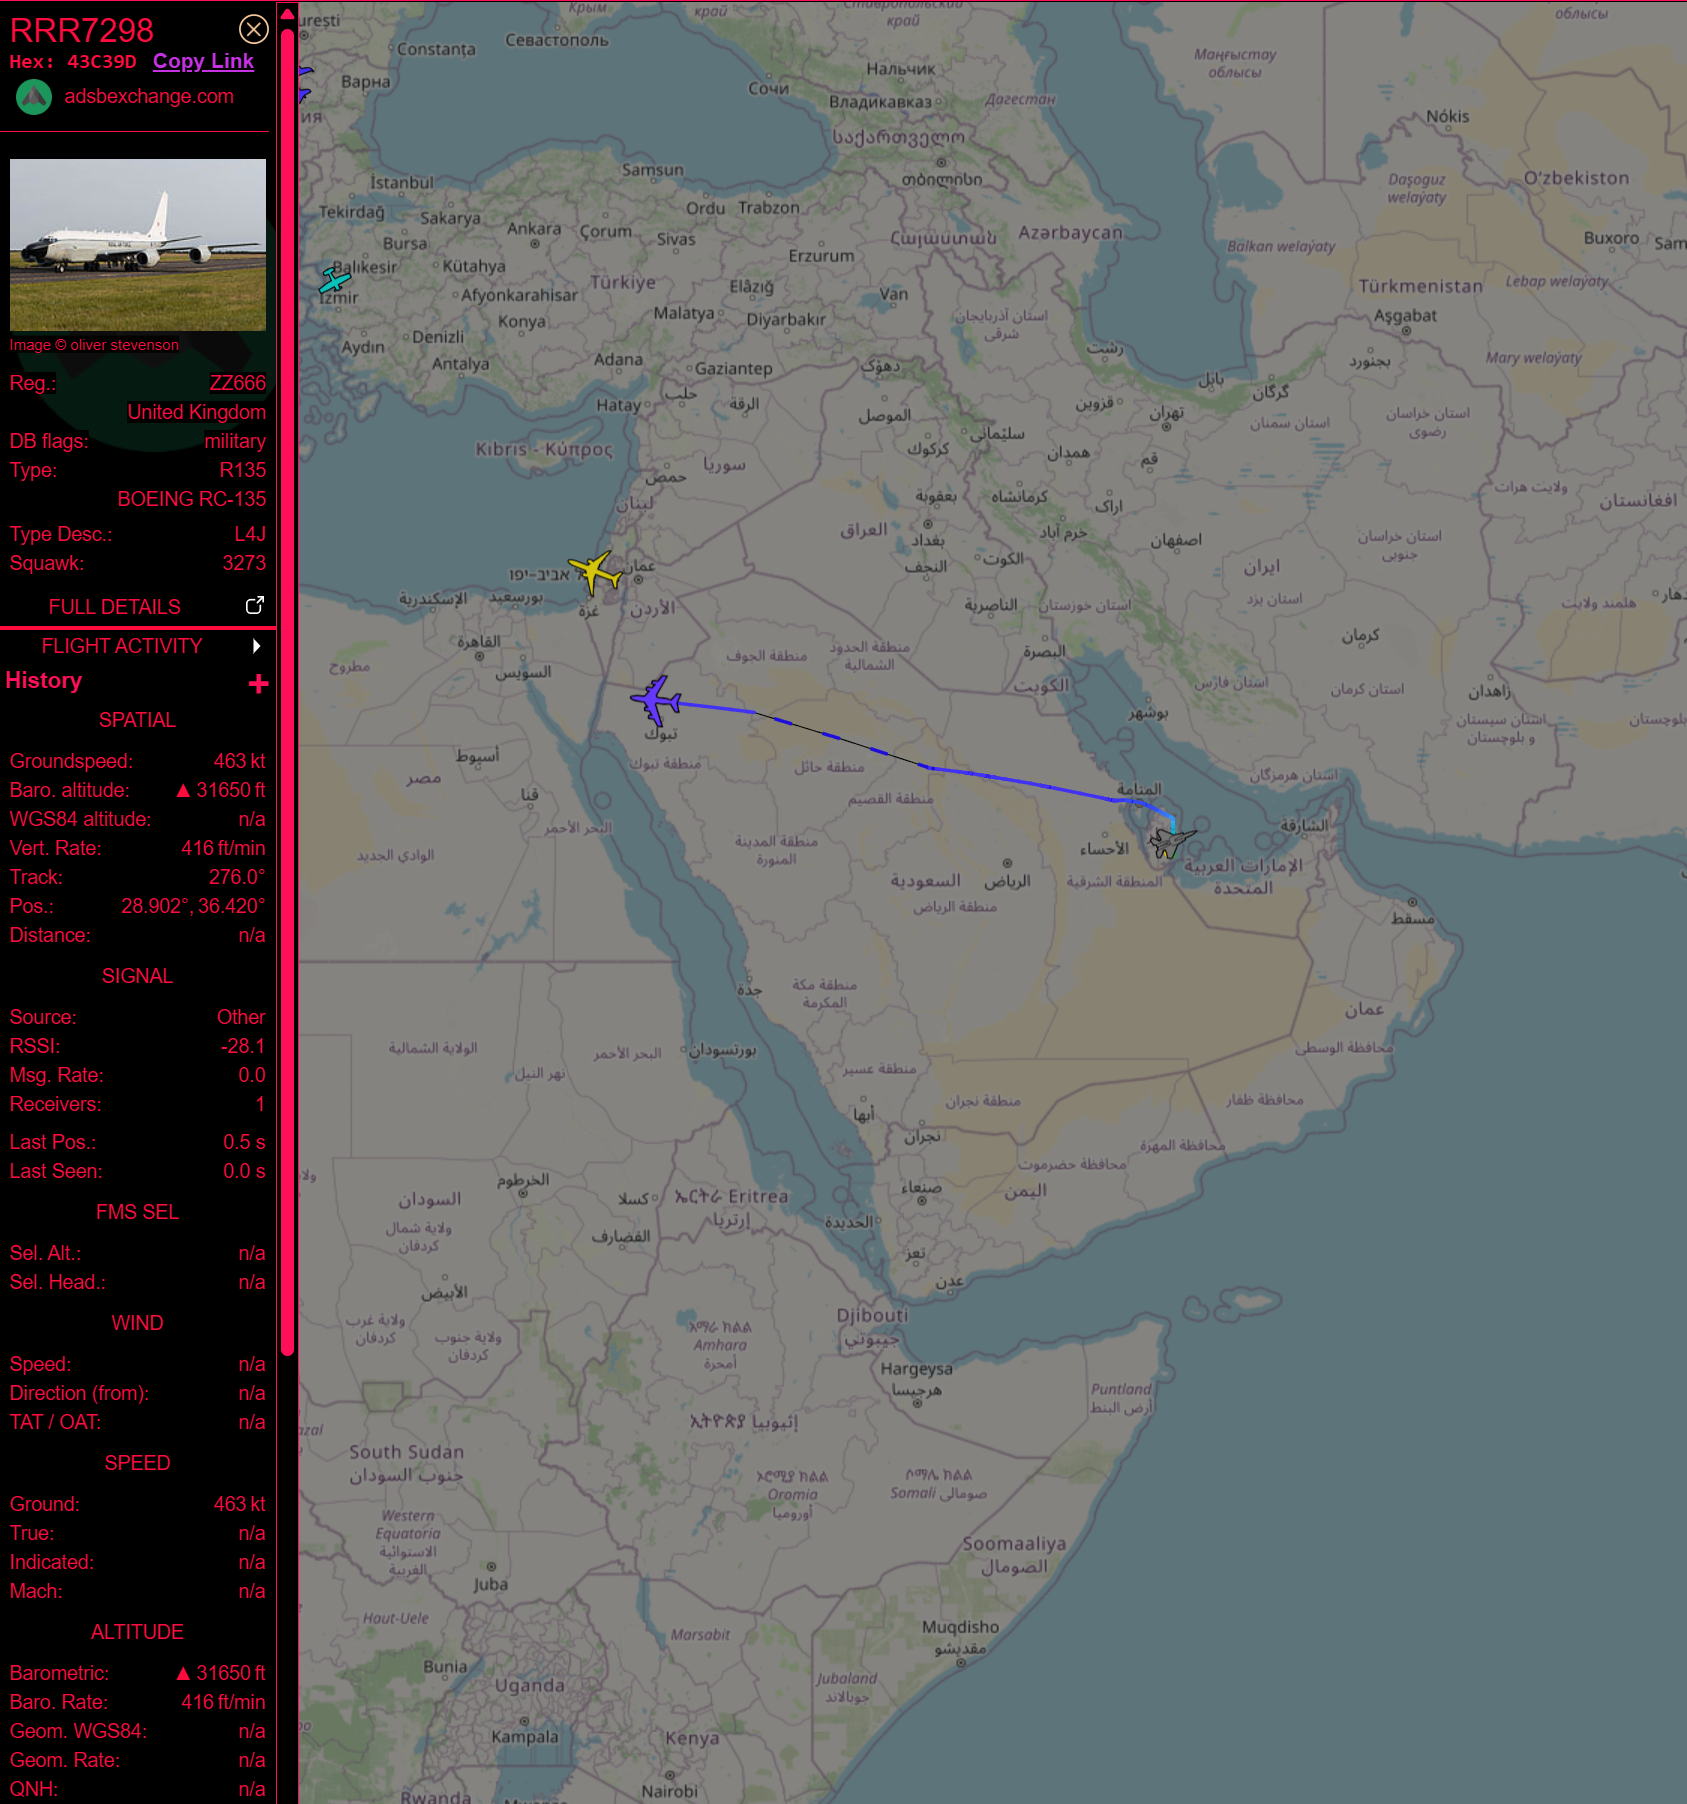Click scrollbar up arrow at sidebar top
This screenshot has height=1804, width=1687.
[287, 14]
